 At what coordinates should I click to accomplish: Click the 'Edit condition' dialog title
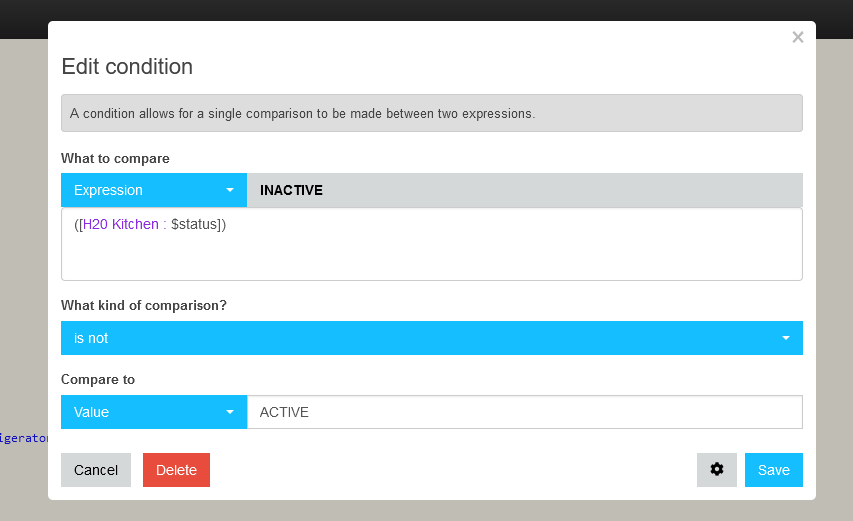coord(127,67)
